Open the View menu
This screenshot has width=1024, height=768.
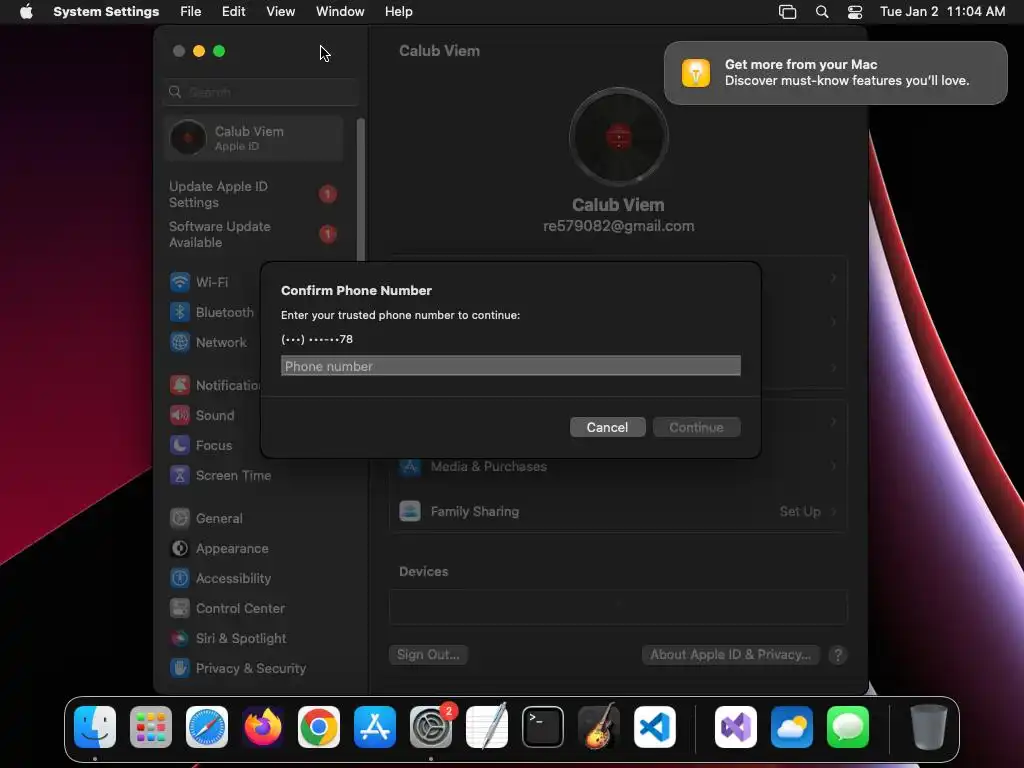(280, 12)
